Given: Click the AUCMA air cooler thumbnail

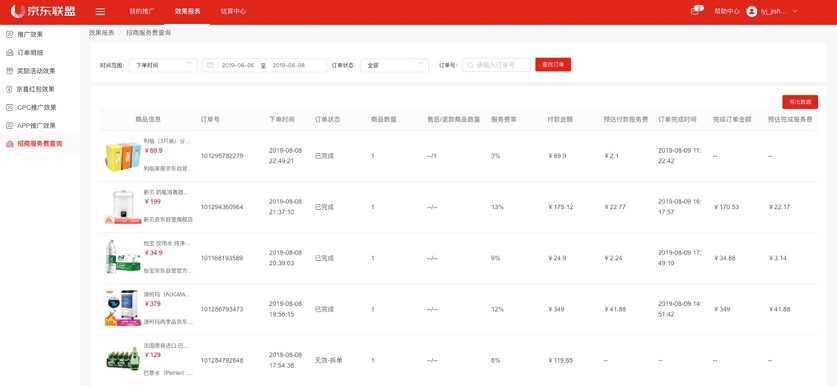Looking at the screenshot, I should (x=123, y=308).
